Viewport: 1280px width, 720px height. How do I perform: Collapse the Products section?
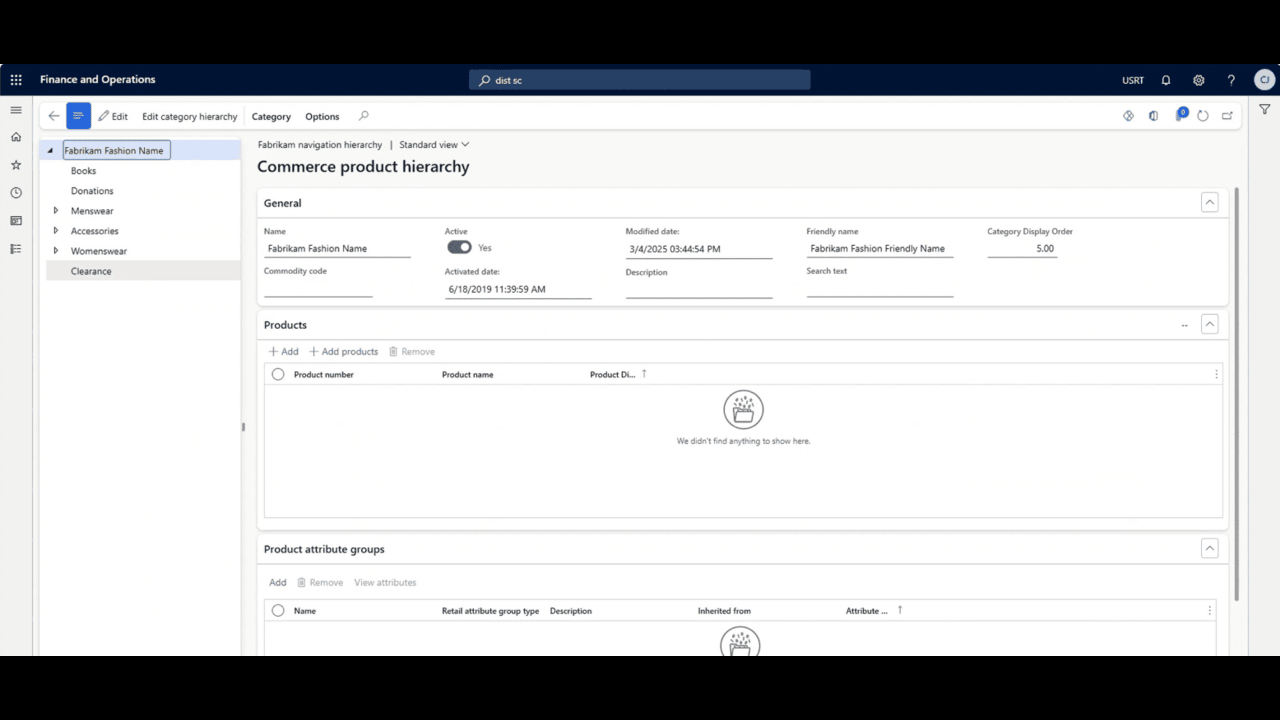[x=1209, y=324]
